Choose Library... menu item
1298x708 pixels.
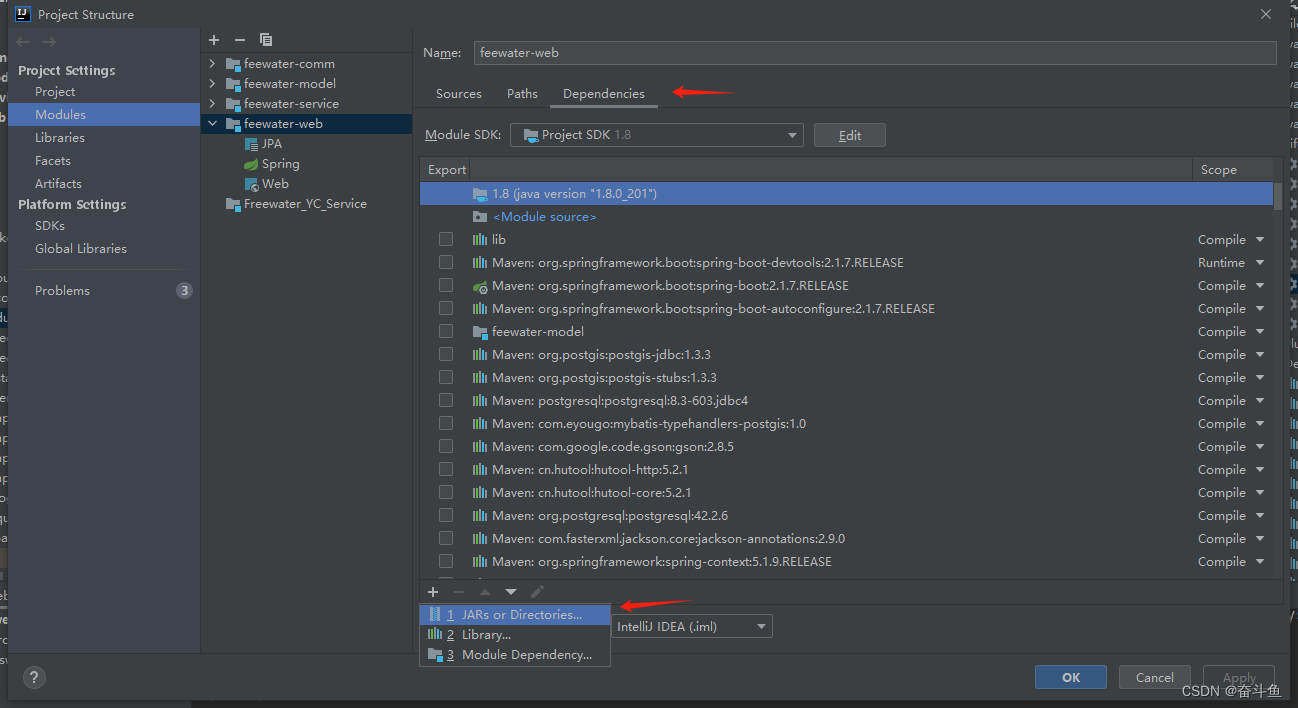pyautogui.click(x=515, y=635)
